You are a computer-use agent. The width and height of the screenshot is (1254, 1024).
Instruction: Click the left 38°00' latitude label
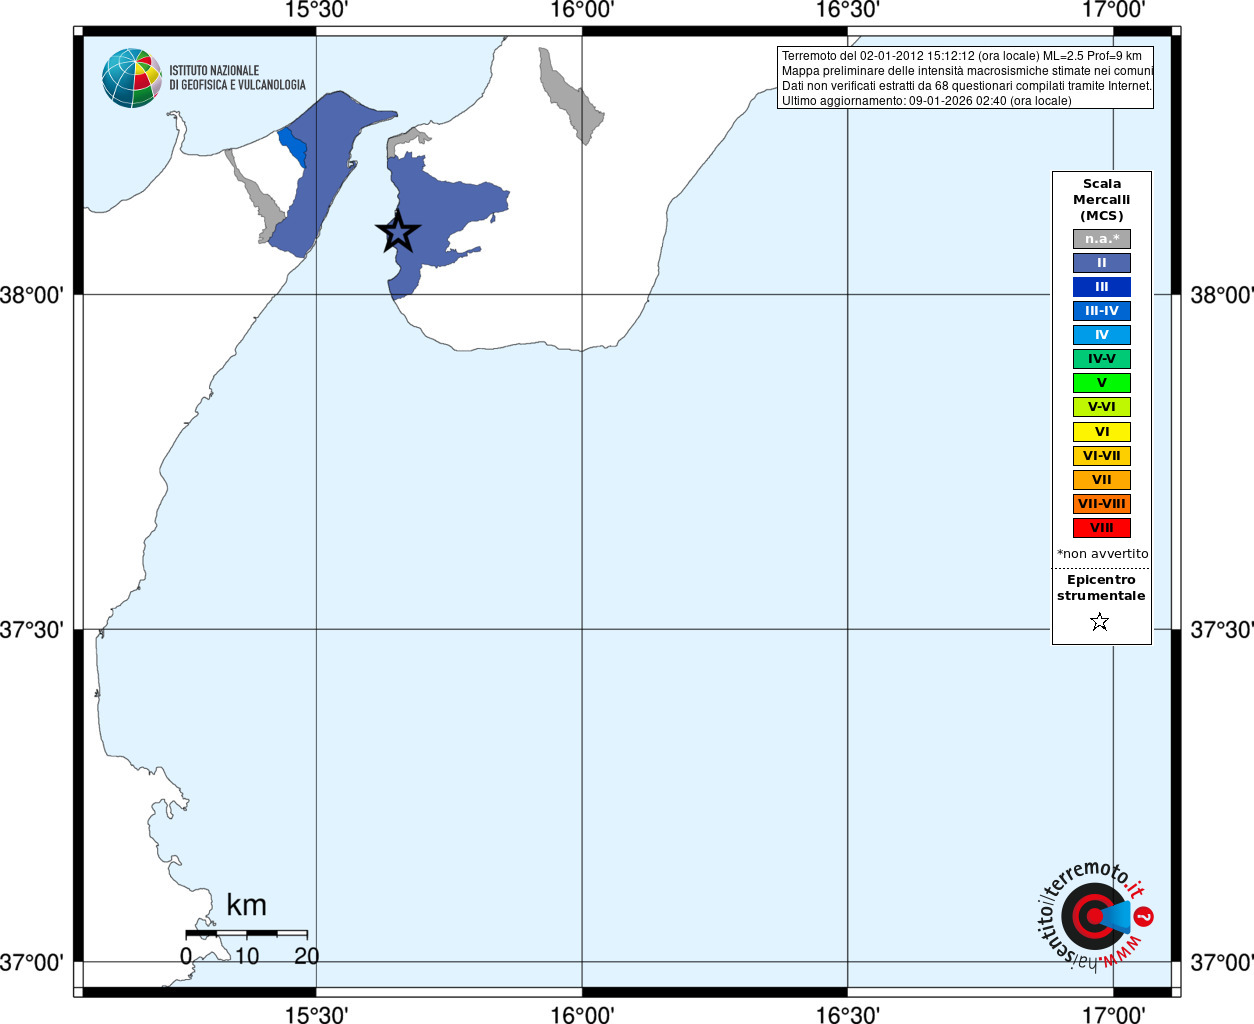32,295
